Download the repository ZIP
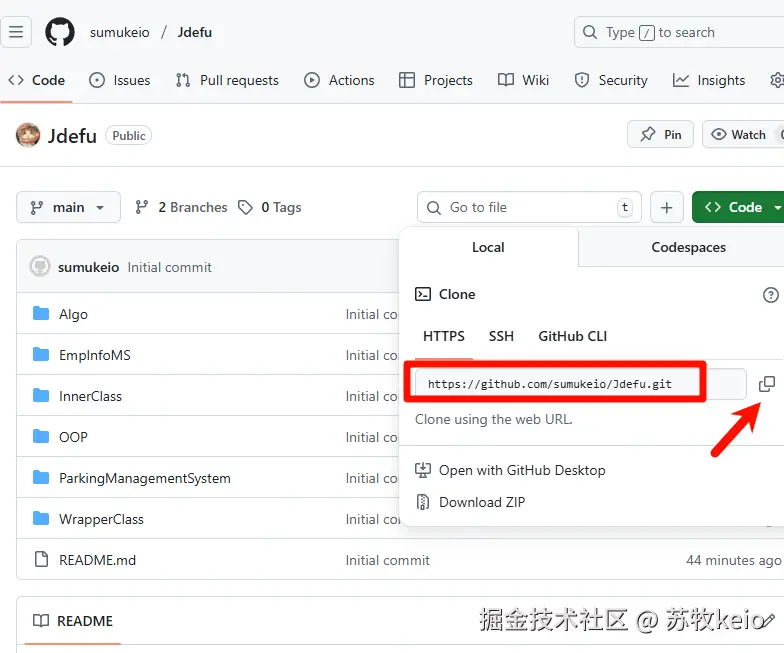784x653 pixels. pyautogui.click(x=470, y=502)
